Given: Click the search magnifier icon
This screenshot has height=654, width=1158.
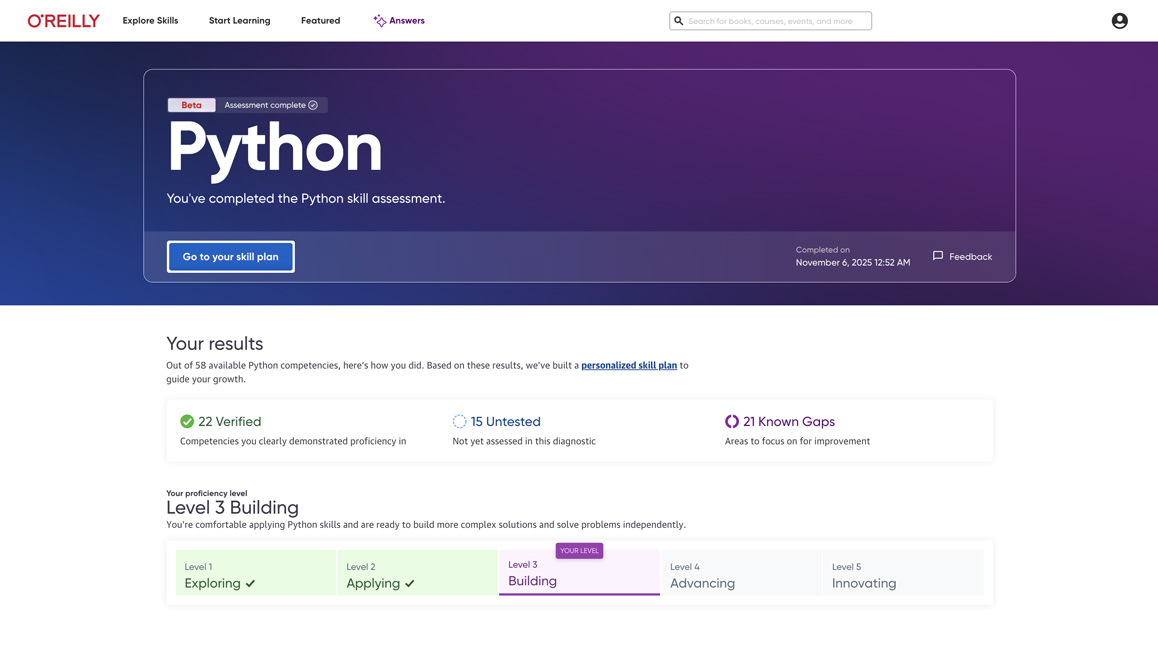Looking at the screenshot, I should [x=679, y=21].
